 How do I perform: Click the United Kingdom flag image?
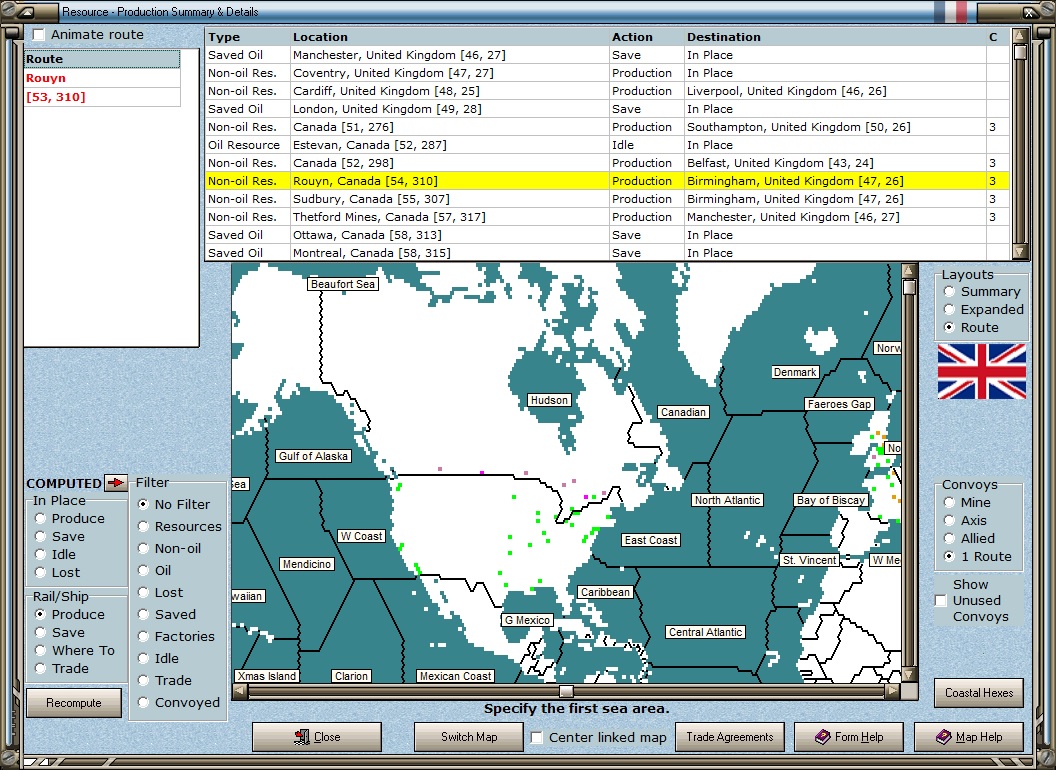pos(981,371)
